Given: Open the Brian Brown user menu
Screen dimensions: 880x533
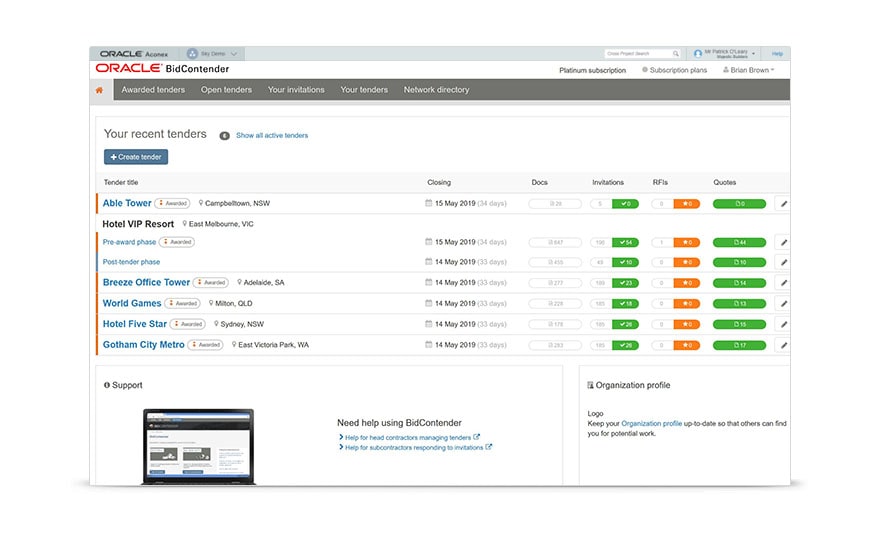Looking at the screenshot, I should tap(749, 70).
